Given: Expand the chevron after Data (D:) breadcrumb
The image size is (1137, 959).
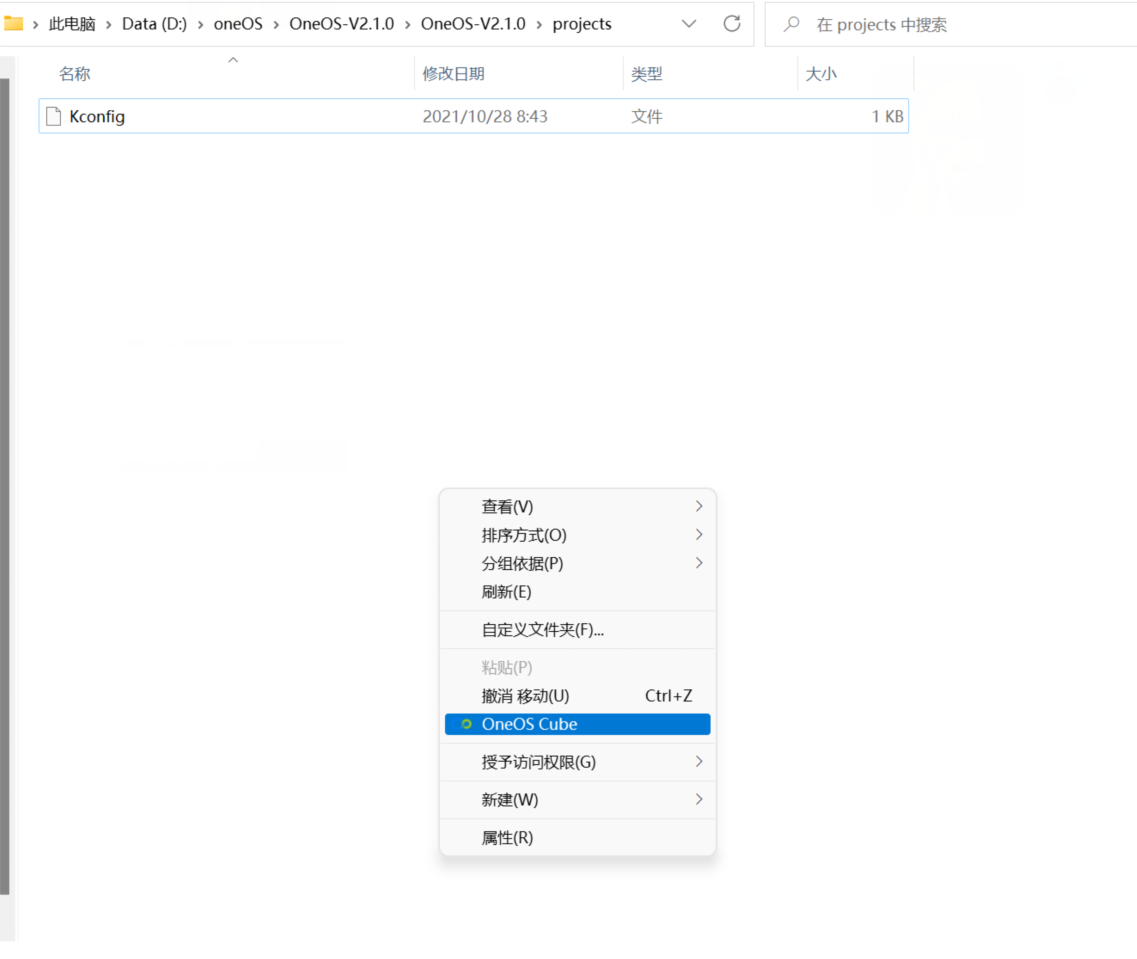Looking at the screenshot, I should pos(200,25).
